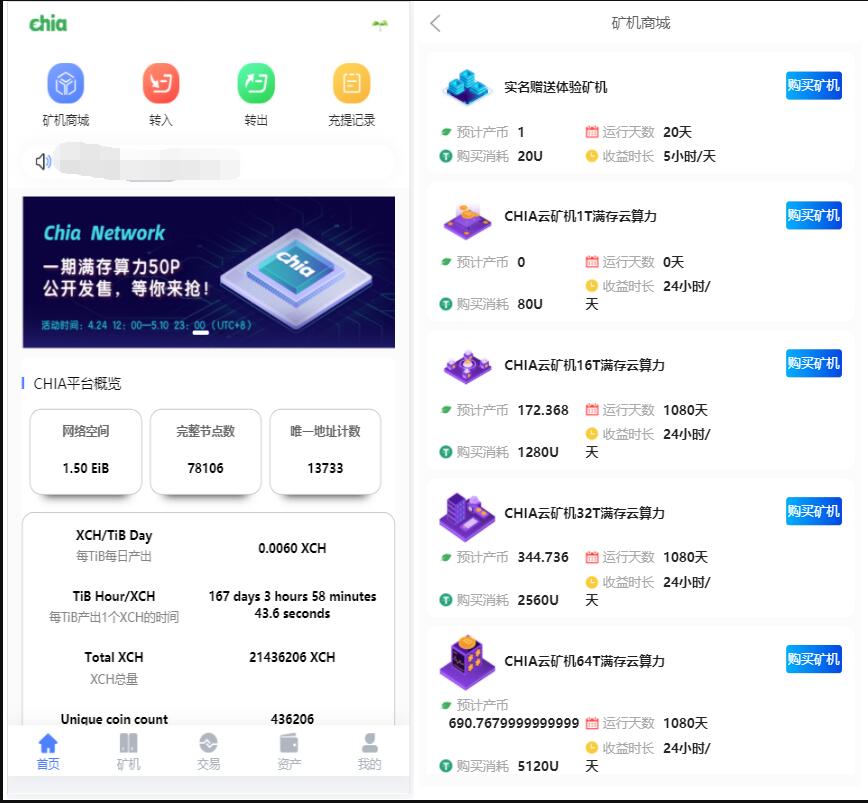Click the 20U purchase cost value
Screen dimensions: 868x803
click(530, 156)
